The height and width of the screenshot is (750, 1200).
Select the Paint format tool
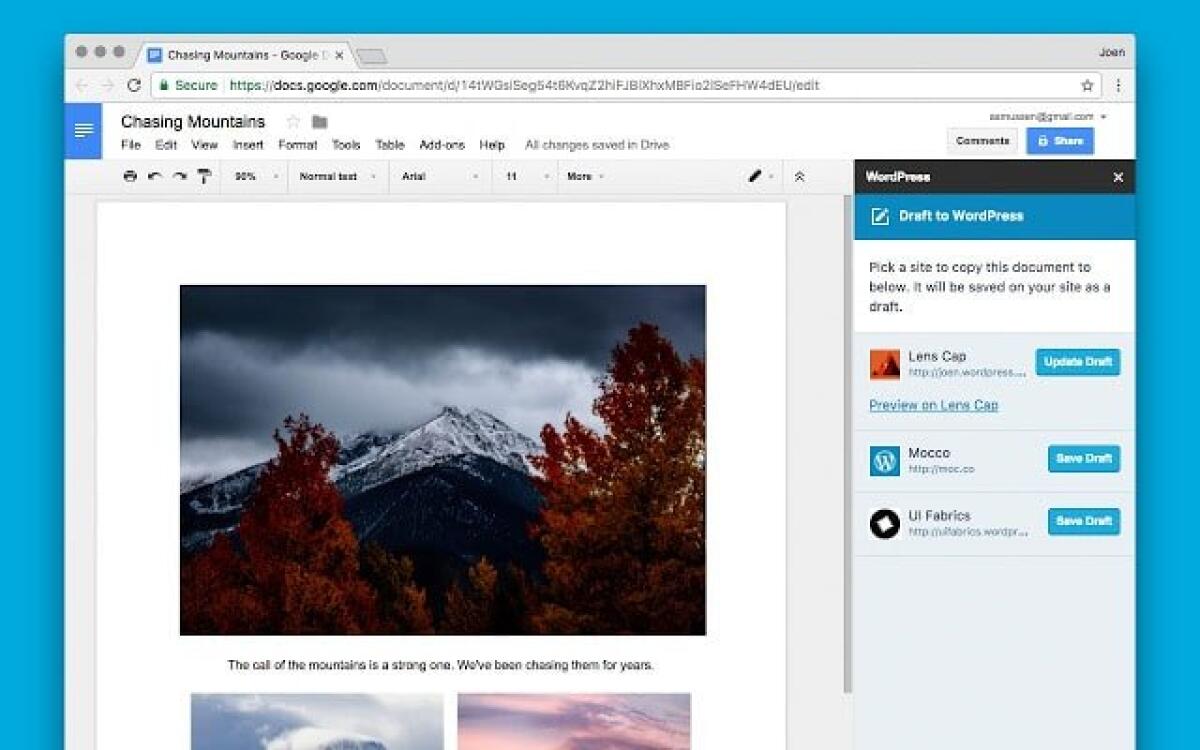click(202, 177)
